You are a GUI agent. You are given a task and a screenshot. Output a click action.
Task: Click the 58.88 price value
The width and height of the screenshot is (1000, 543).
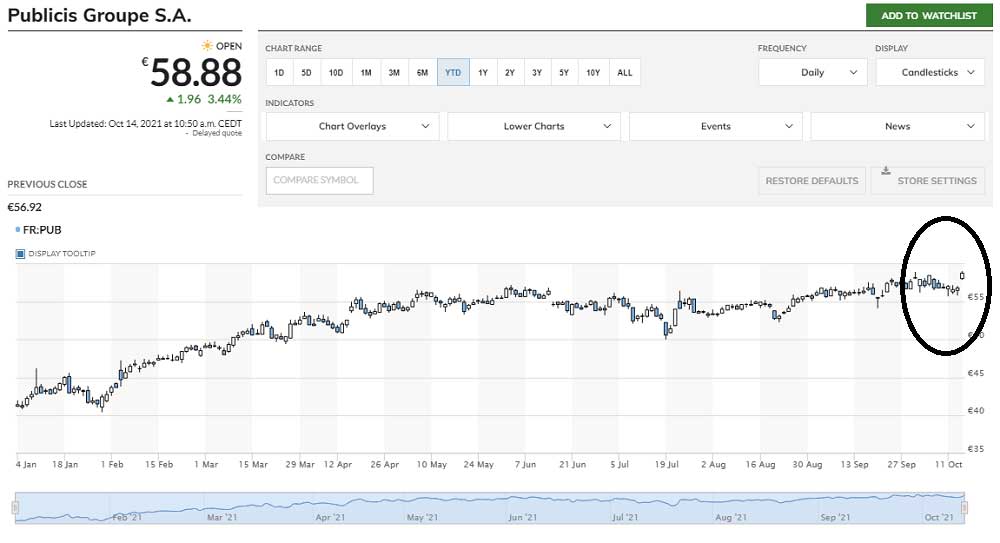196,72
